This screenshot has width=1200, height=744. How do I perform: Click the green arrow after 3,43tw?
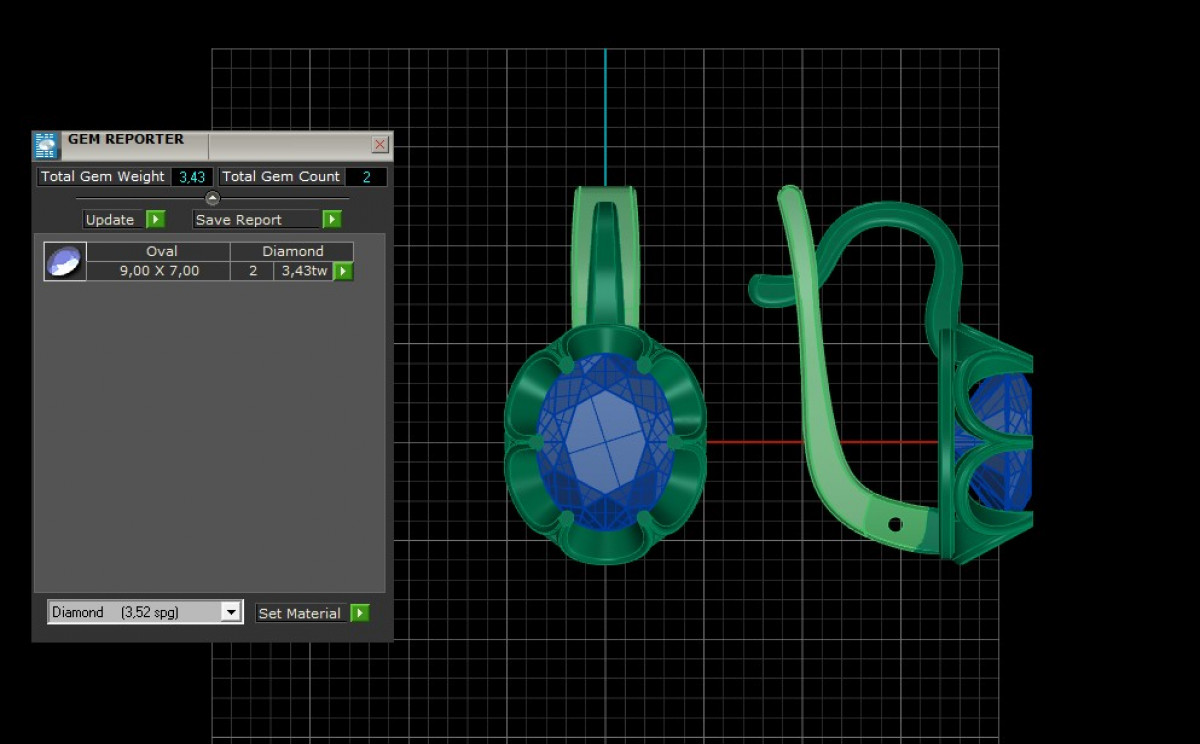(x=343, y=271)
